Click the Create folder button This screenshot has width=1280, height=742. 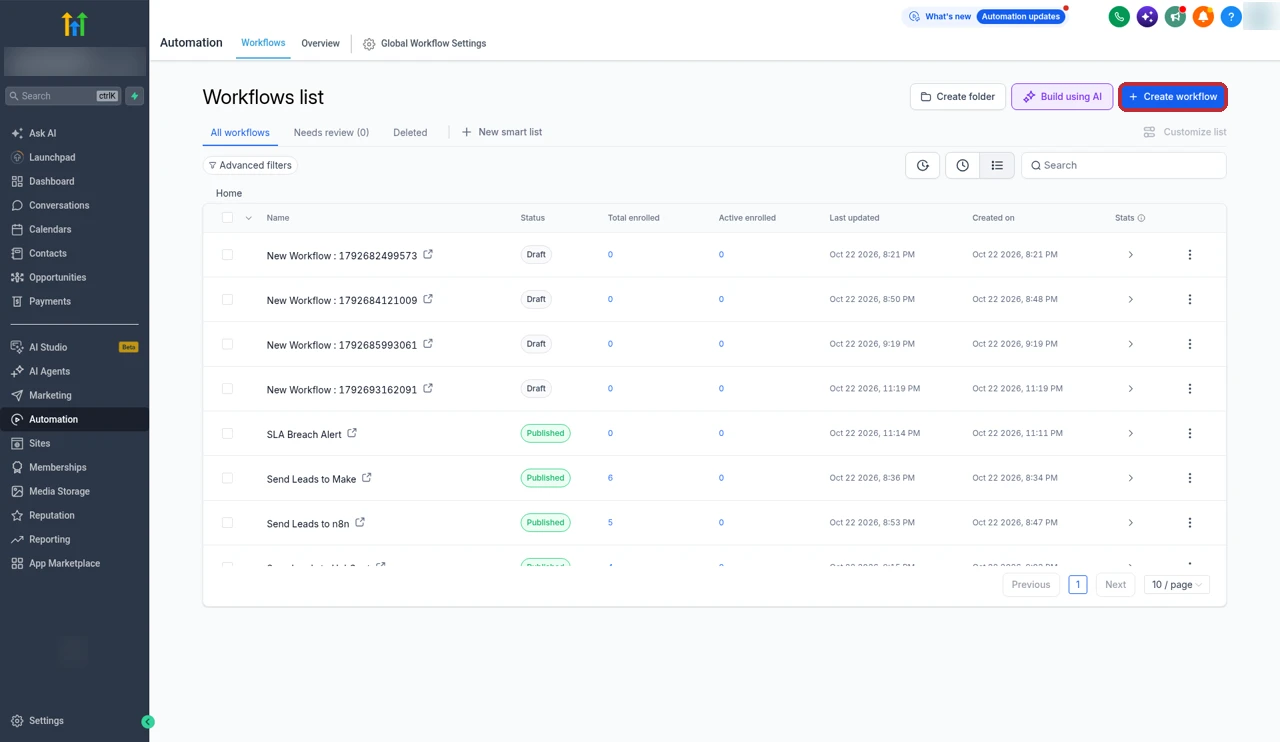958,97
